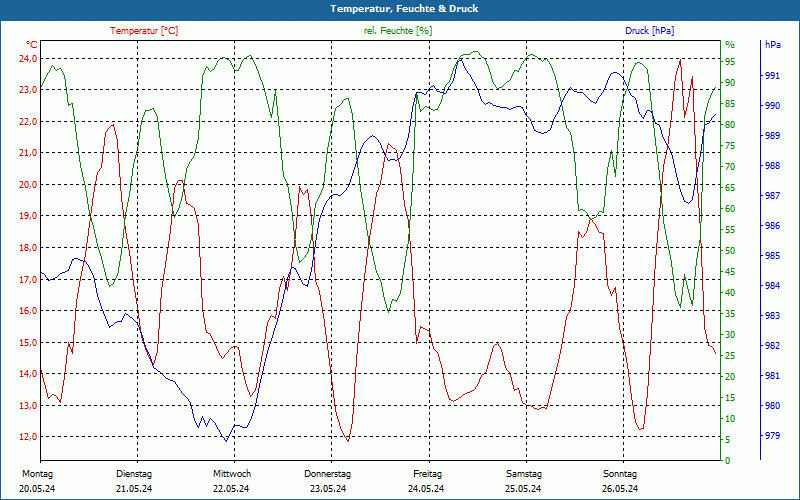Click the '987' pressure axis value
This screenshot has width=800, height=500.
point(773,196)
